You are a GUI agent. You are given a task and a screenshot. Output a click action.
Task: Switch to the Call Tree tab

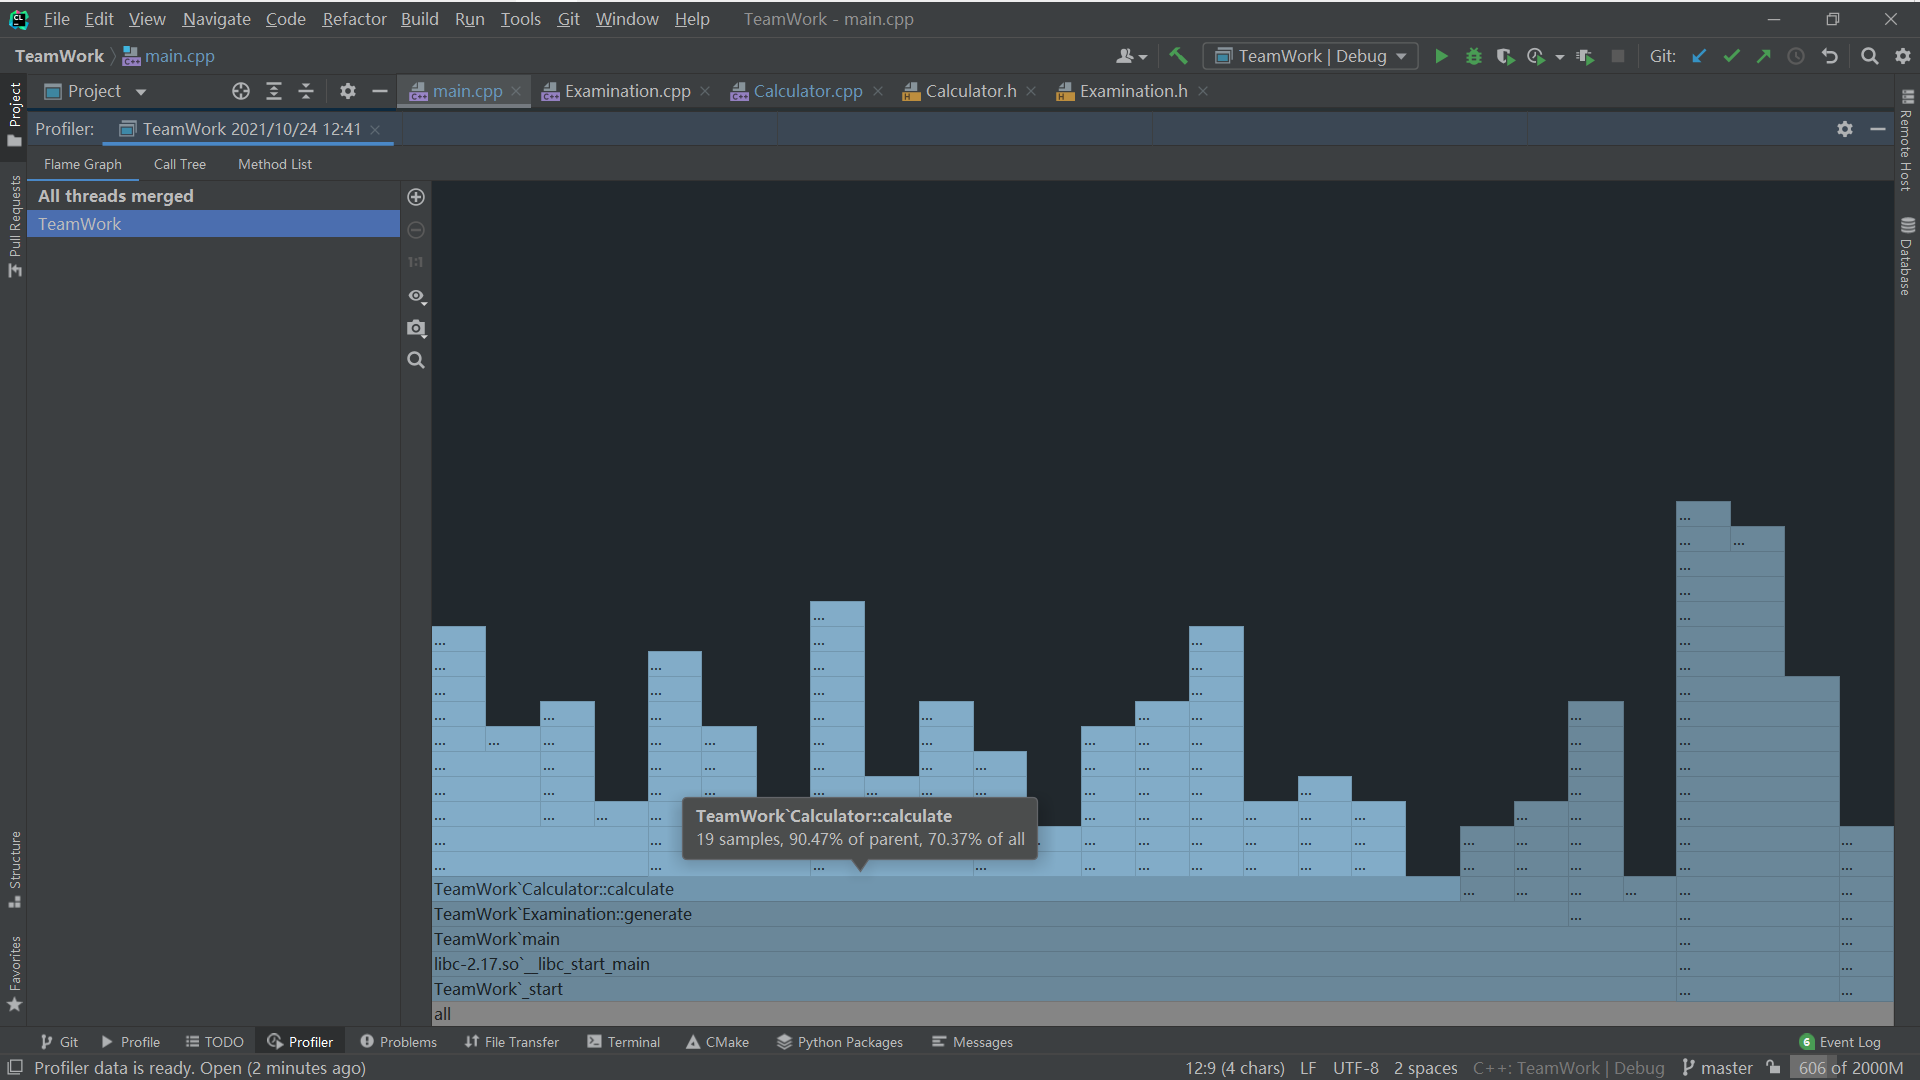(180, 164)
